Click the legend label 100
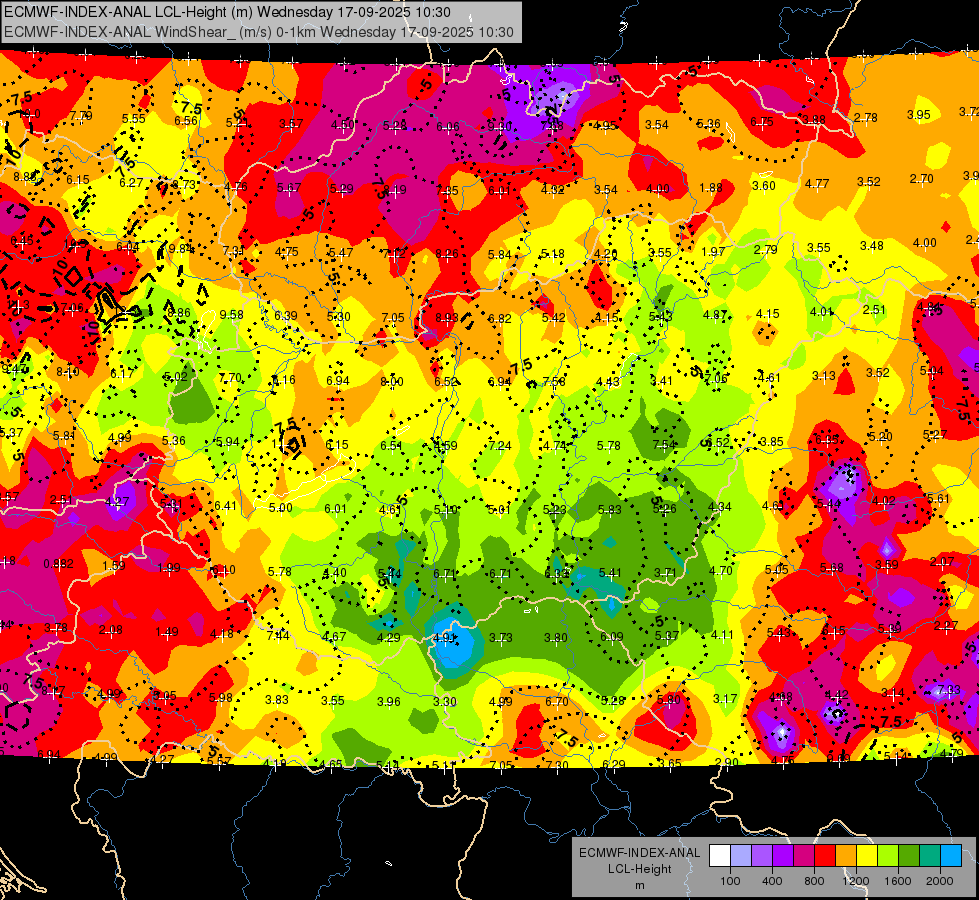 point(731,881)
